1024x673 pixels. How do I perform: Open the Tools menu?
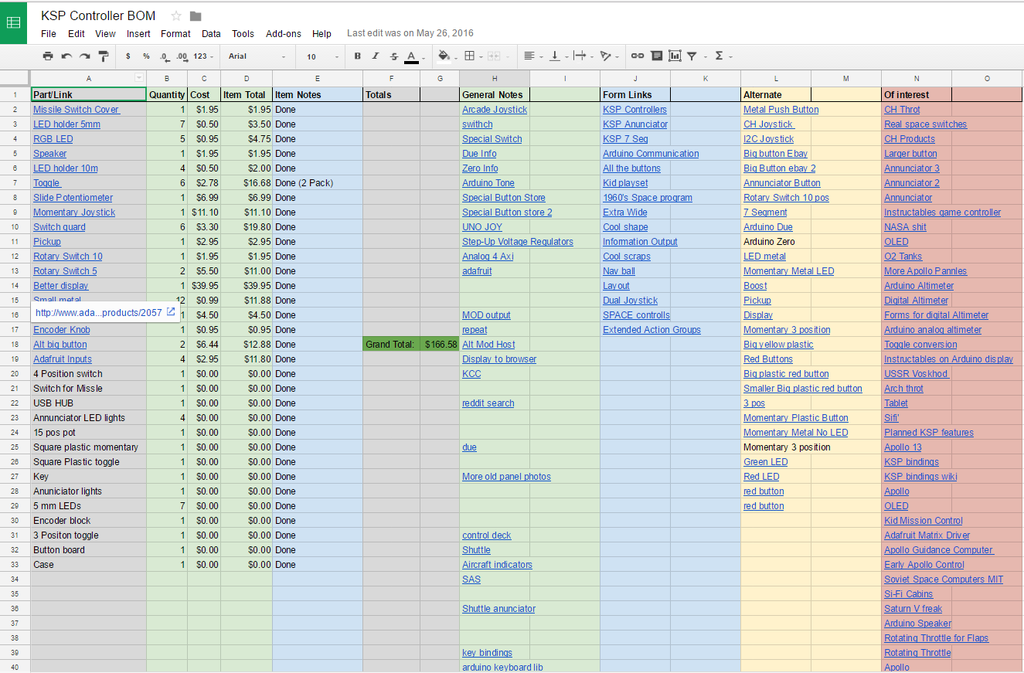[x=243, y=34]
